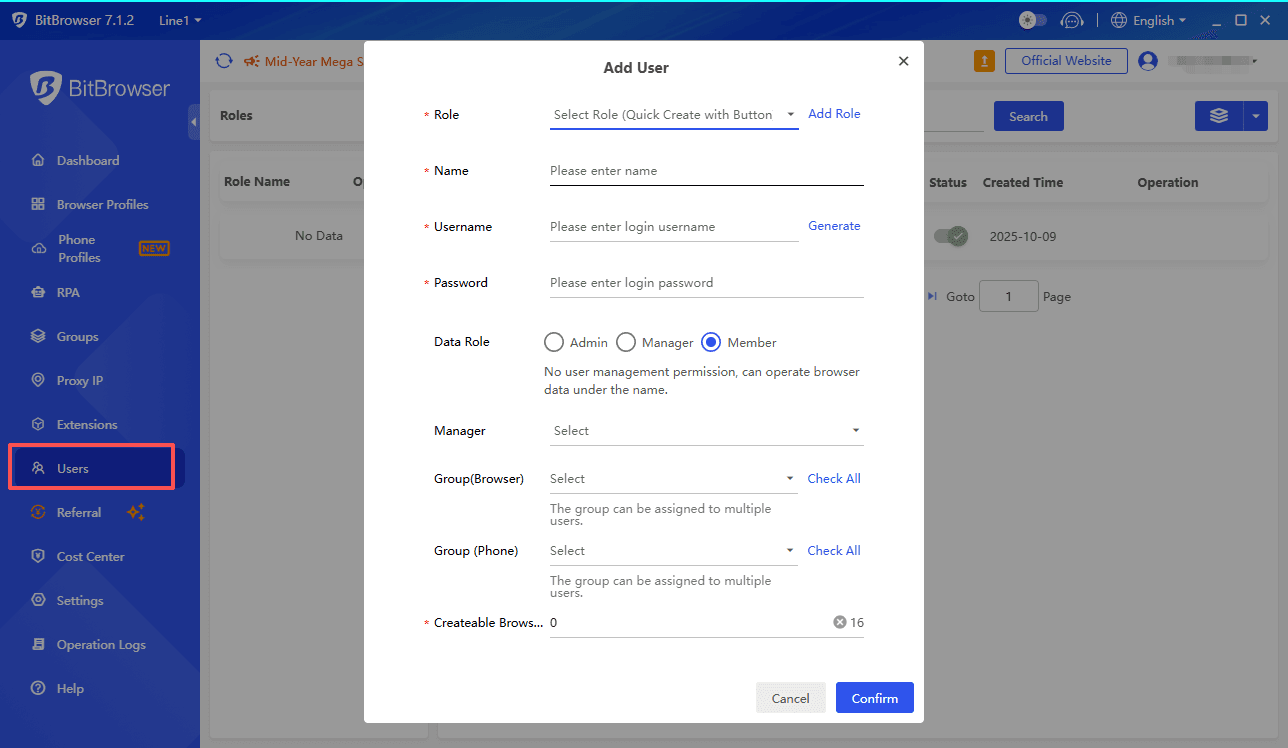Click the Created Time column header
The width and height of the screenshot is (1288, 748).
click(1023, 182)
